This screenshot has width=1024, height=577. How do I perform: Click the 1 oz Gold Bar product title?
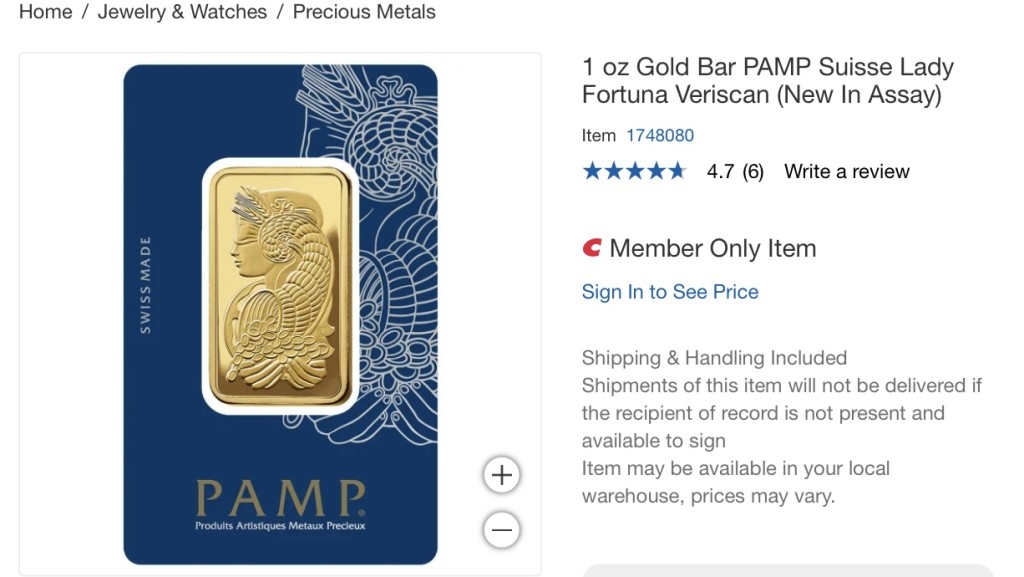767,81
